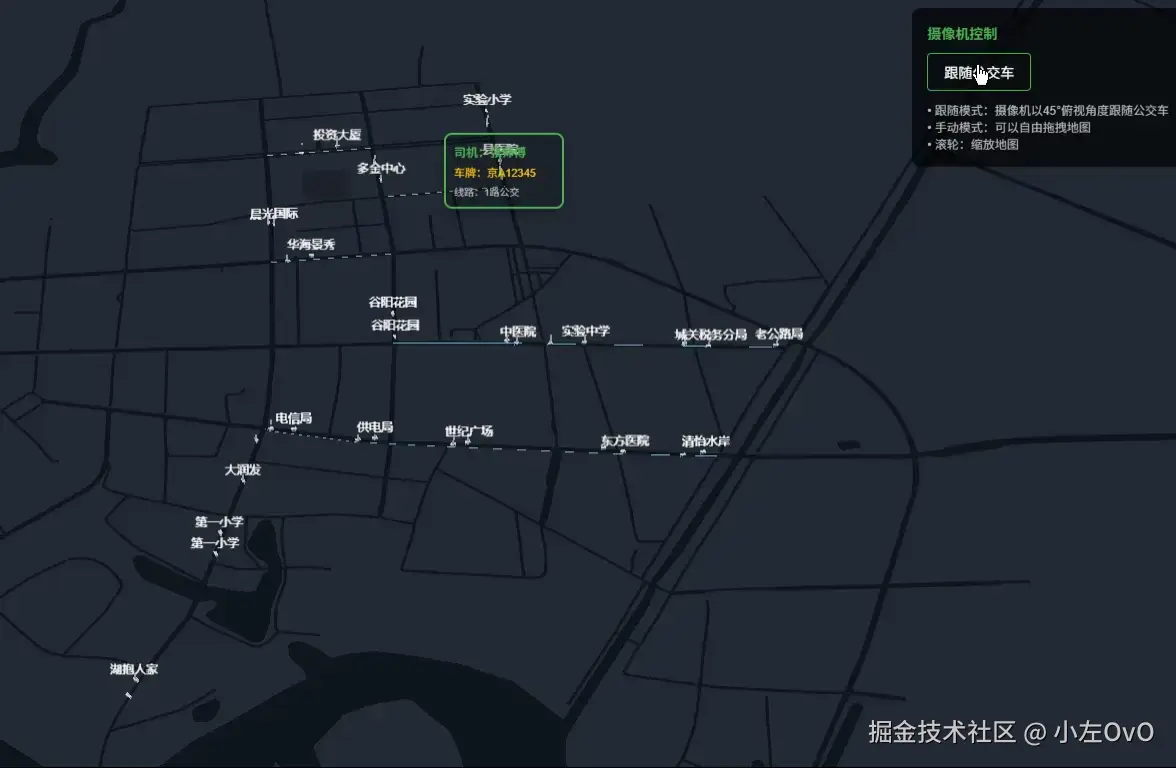Select the 湖润人家 map label

coord(133,667)
